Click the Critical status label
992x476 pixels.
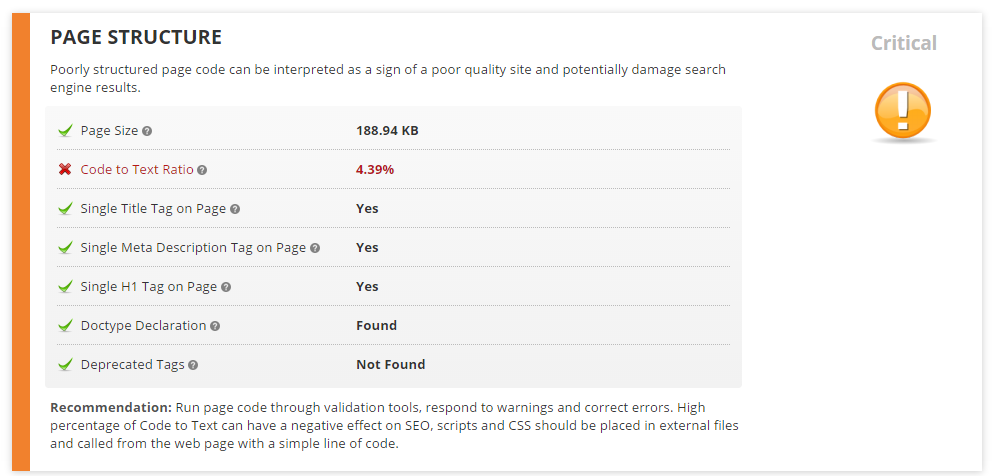point(904,43)
